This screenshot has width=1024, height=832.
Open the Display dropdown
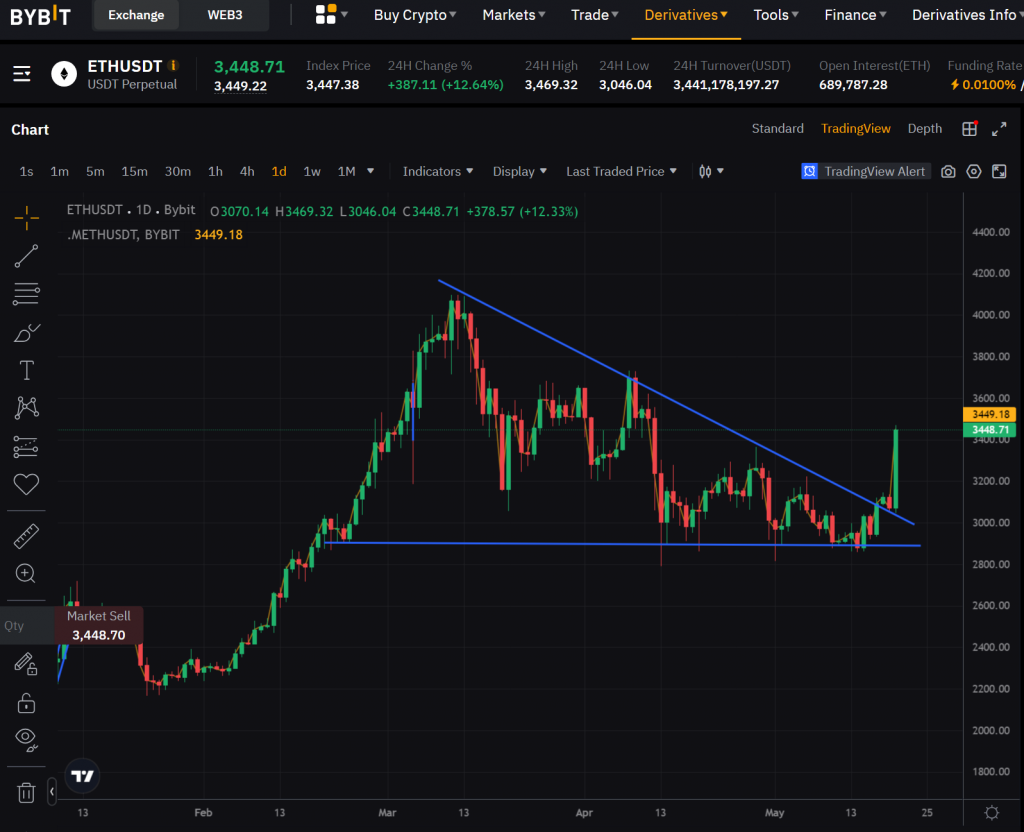click(519, 172)
